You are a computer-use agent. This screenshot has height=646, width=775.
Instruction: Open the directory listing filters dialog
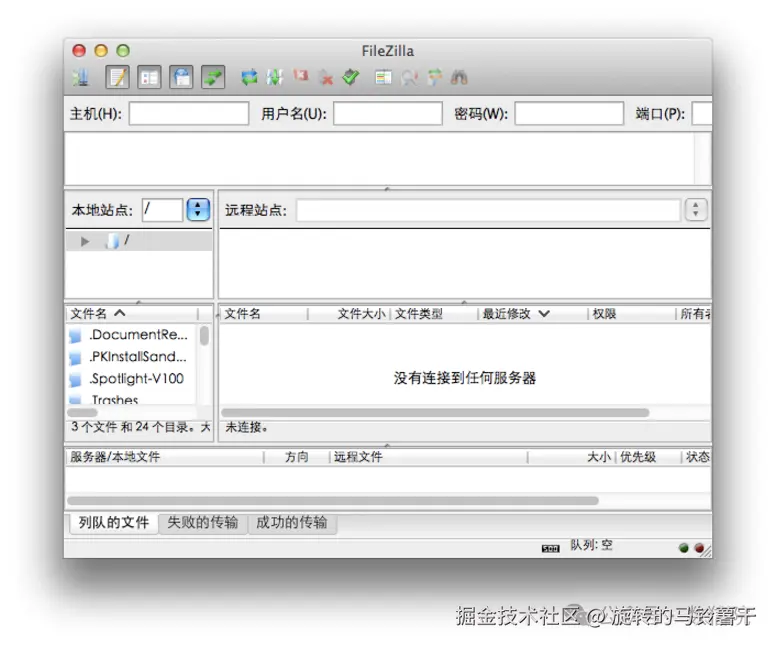[x=383, y=78]
